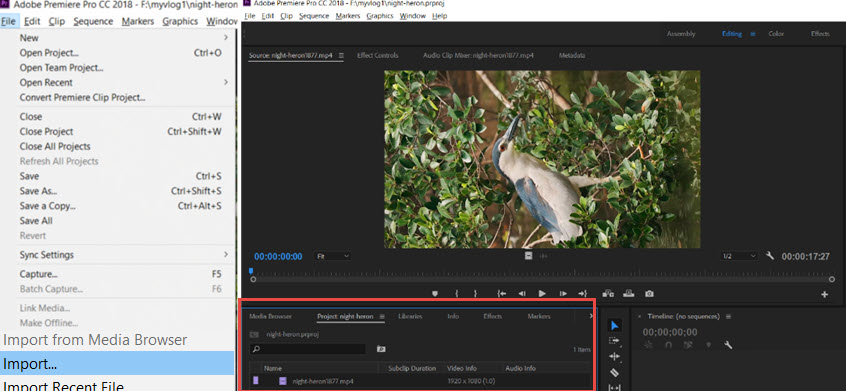Screen dimensions: 846x391
Task: Toggle Linked Selection in the Timeline panel
Action: click(x=688, y=345)
